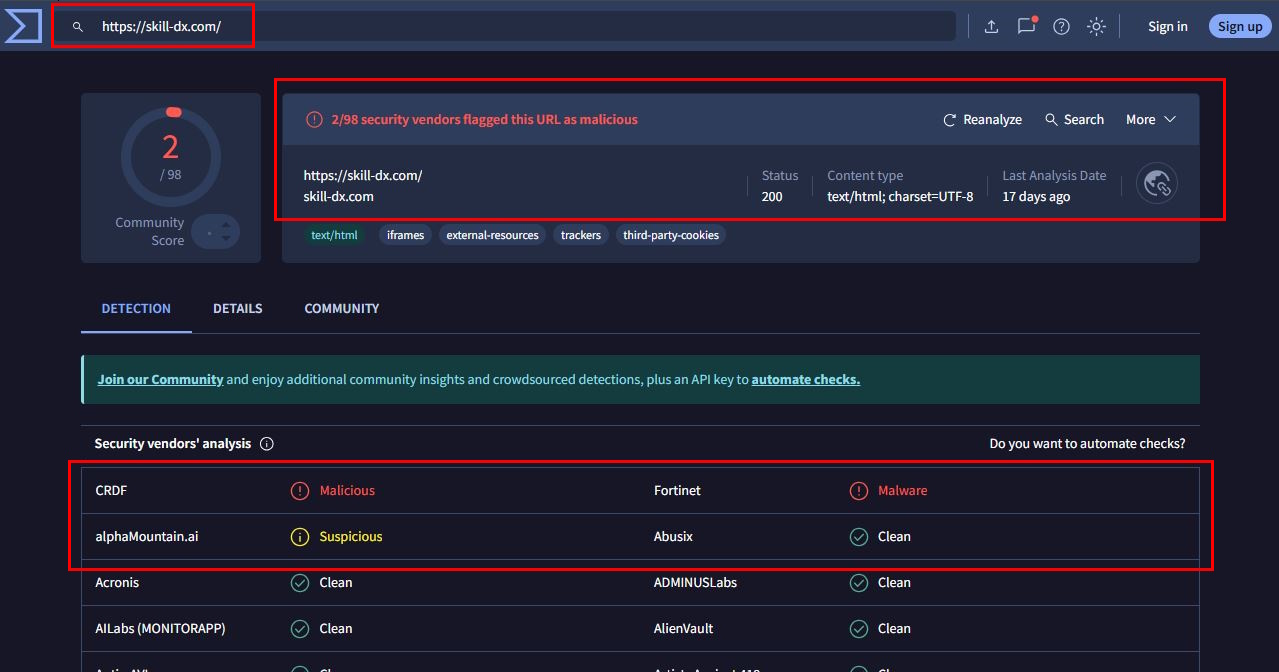The height and width of the screenshot is (672, 1279).
Task: Click the Sign up button
Action: (x=1240, y=27)
